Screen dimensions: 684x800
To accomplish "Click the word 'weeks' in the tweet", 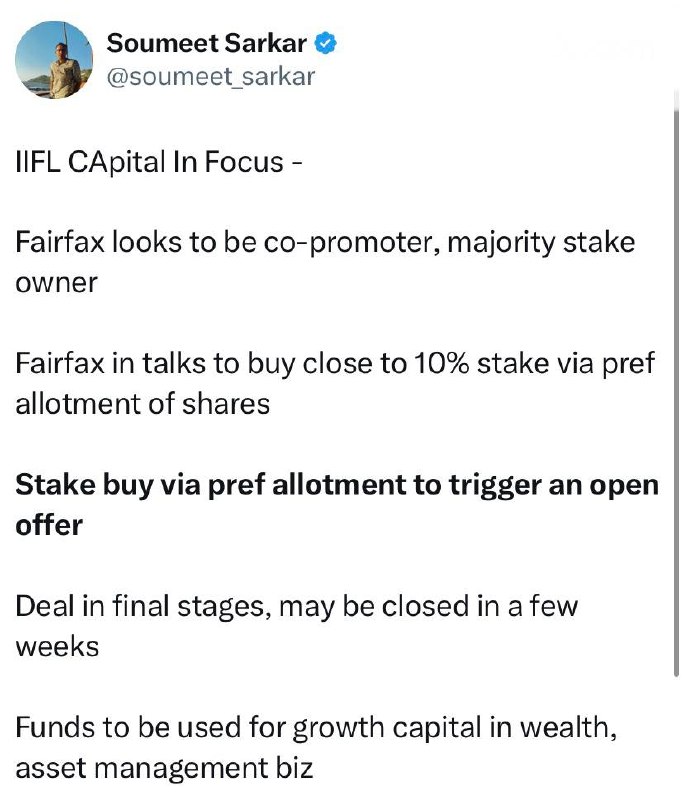I will 57,646.
